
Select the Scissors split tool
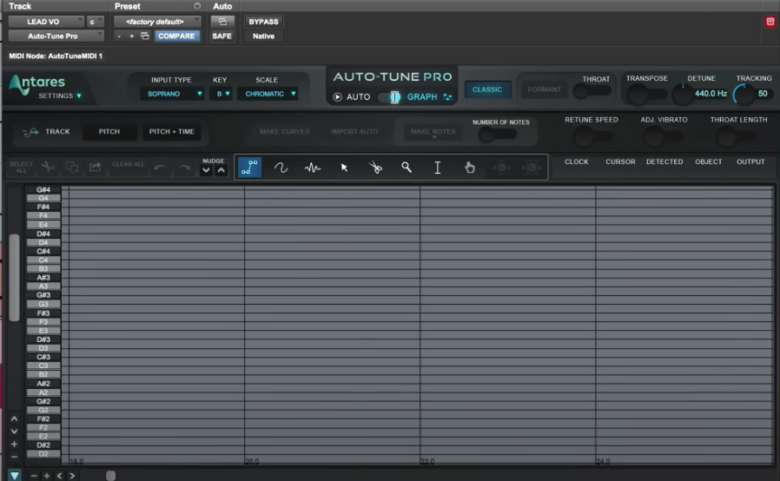pyautogui.click(x=375, y=168)
